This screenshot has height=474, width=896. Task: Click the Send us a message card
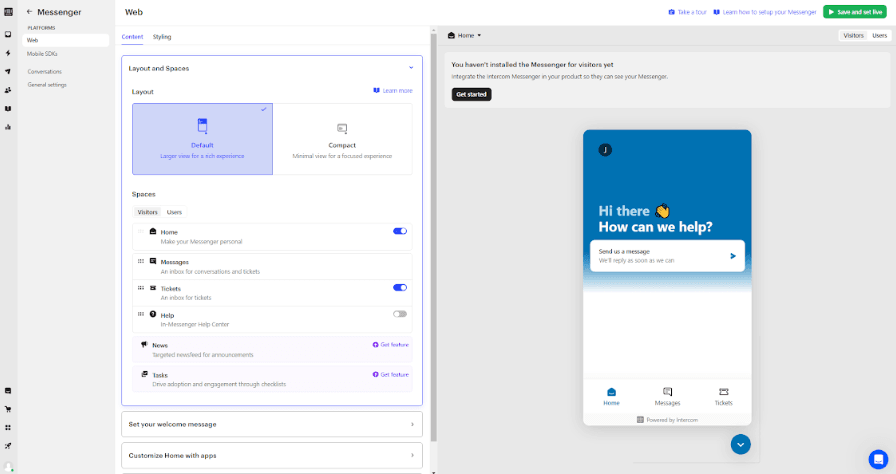[x=667, y=256]
